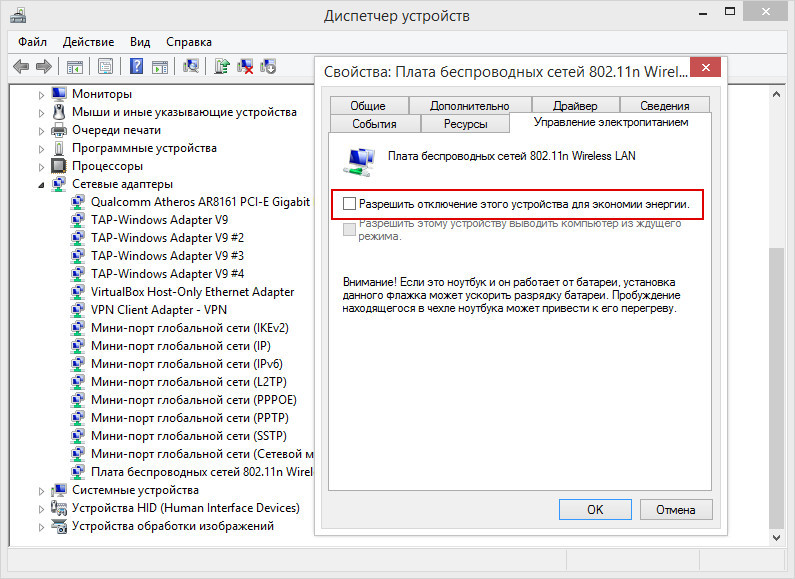Click the Device Manager title bar icon
Viewport: 795px width, 579px height.
coord(18,15)
